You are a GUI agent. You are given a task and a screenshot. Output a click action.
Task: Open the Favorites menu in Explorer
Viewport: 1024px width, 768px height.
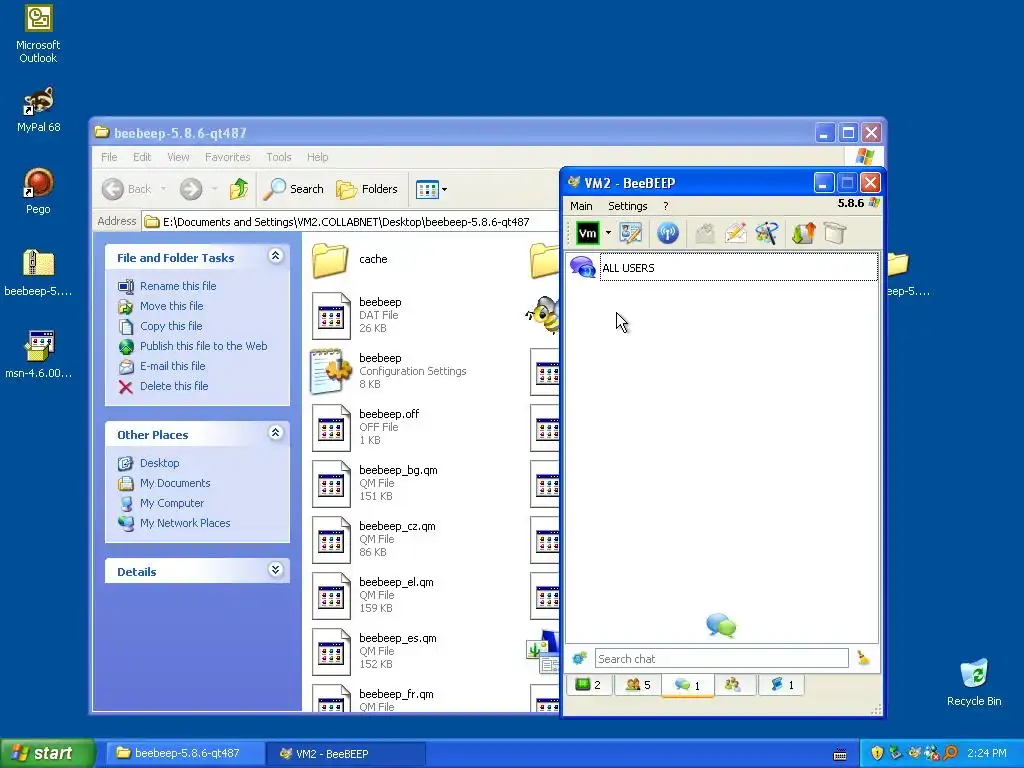click(x=227, y=157)
